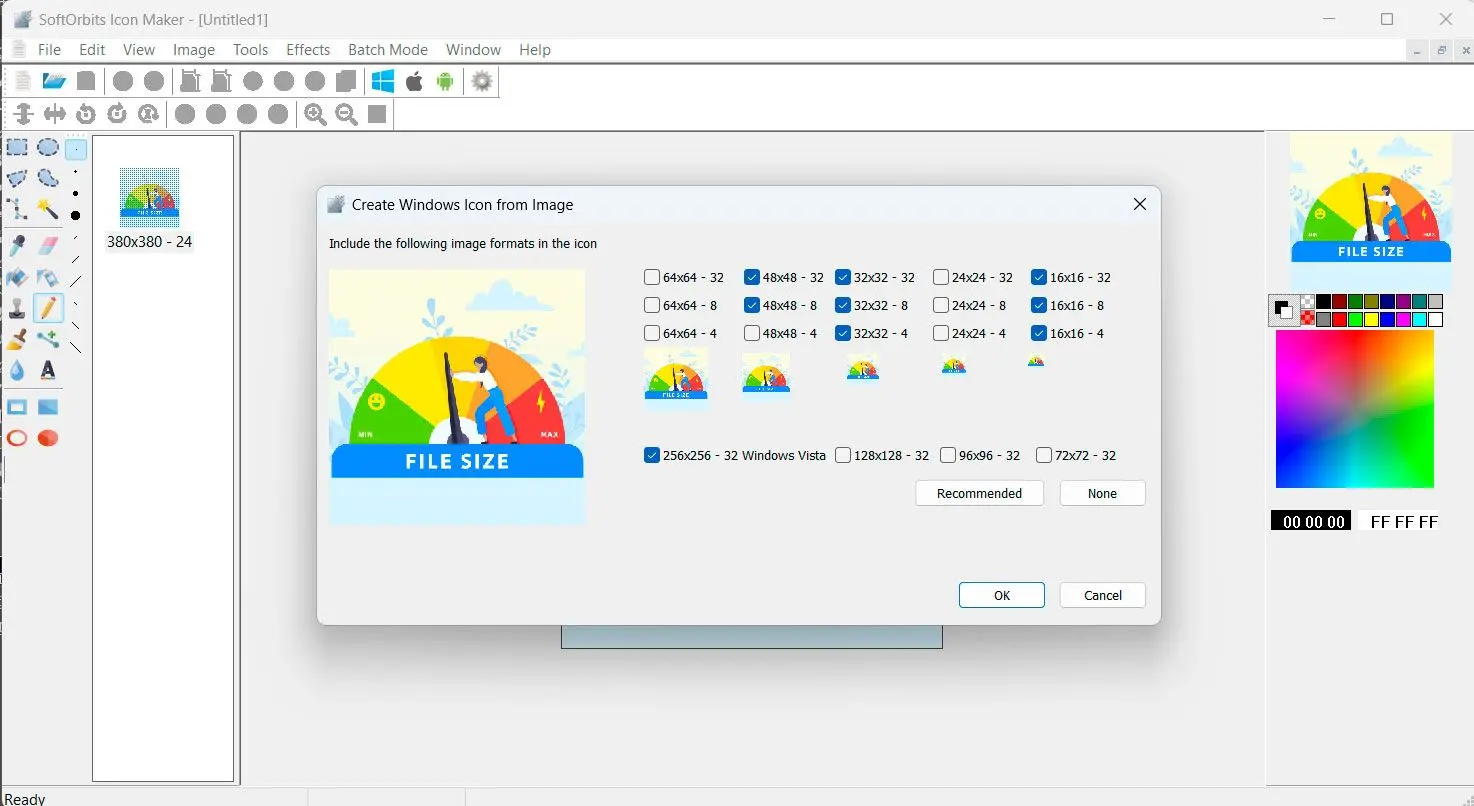Disable the 48x48 - 32 format checkbox

(751, 277)
